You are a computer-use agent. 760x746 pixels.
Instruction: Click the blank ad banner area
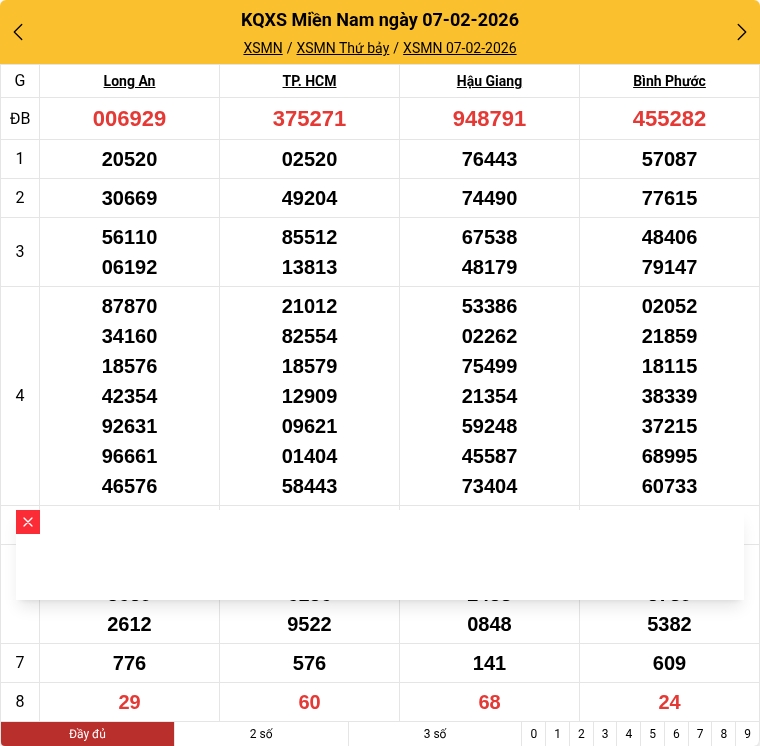click(x=390, y=560)
